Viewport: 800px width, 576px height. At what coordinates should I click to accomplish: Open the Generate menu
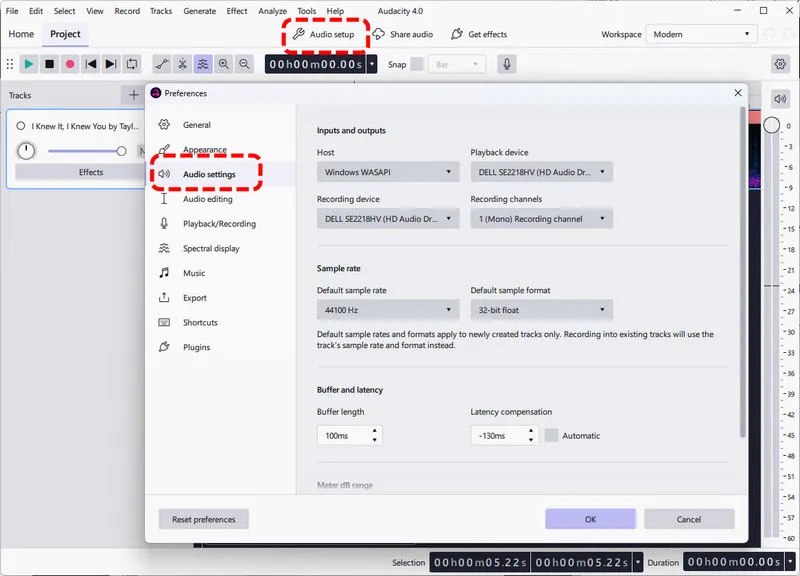tap(199, 11)
